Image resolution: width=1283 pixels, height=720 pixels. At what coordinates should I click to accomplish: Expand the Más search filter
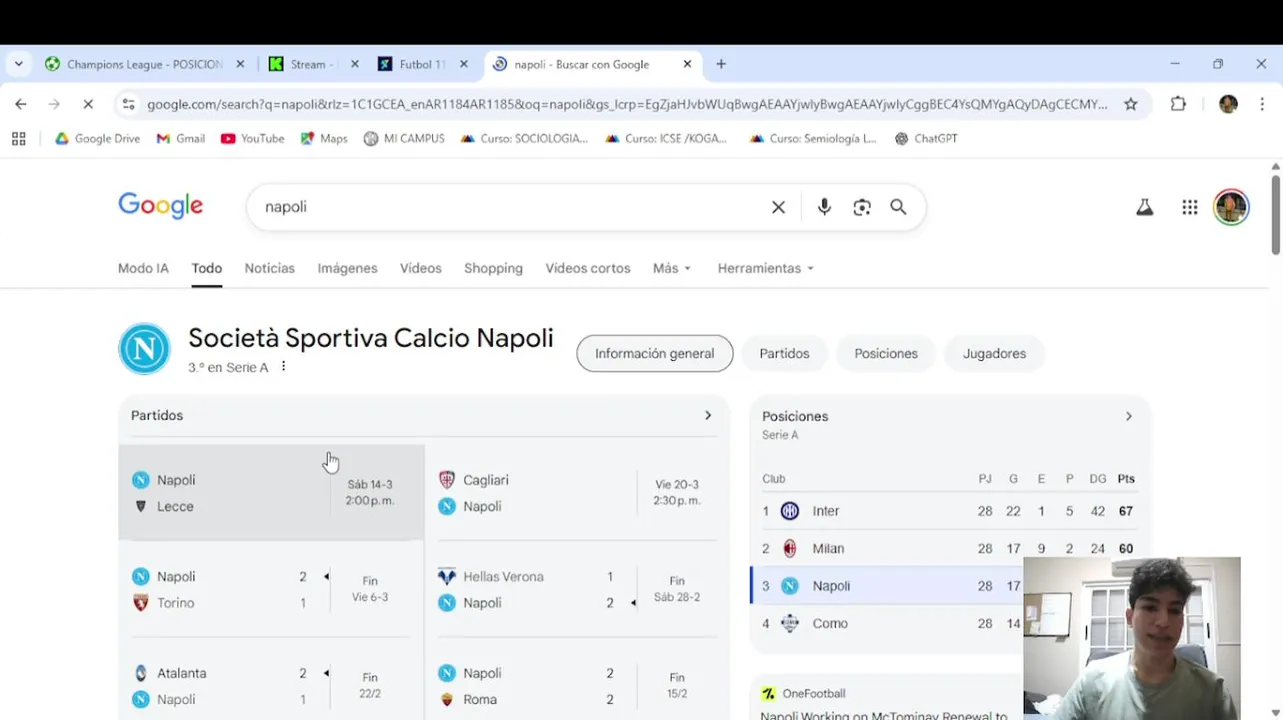coord(672,268)
